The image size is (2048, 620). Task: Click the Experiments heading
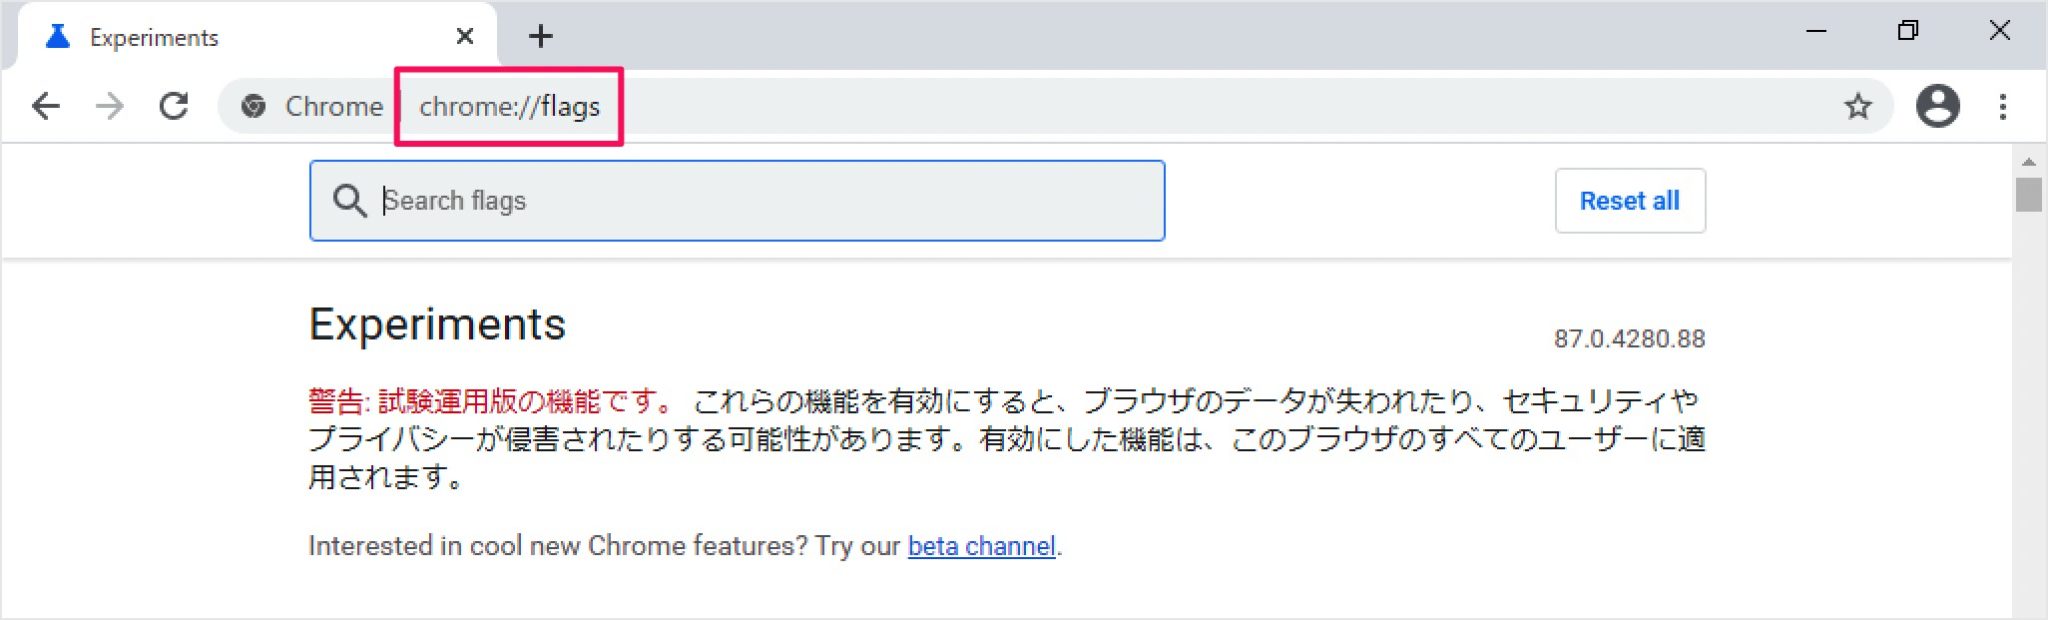[437, 325]
